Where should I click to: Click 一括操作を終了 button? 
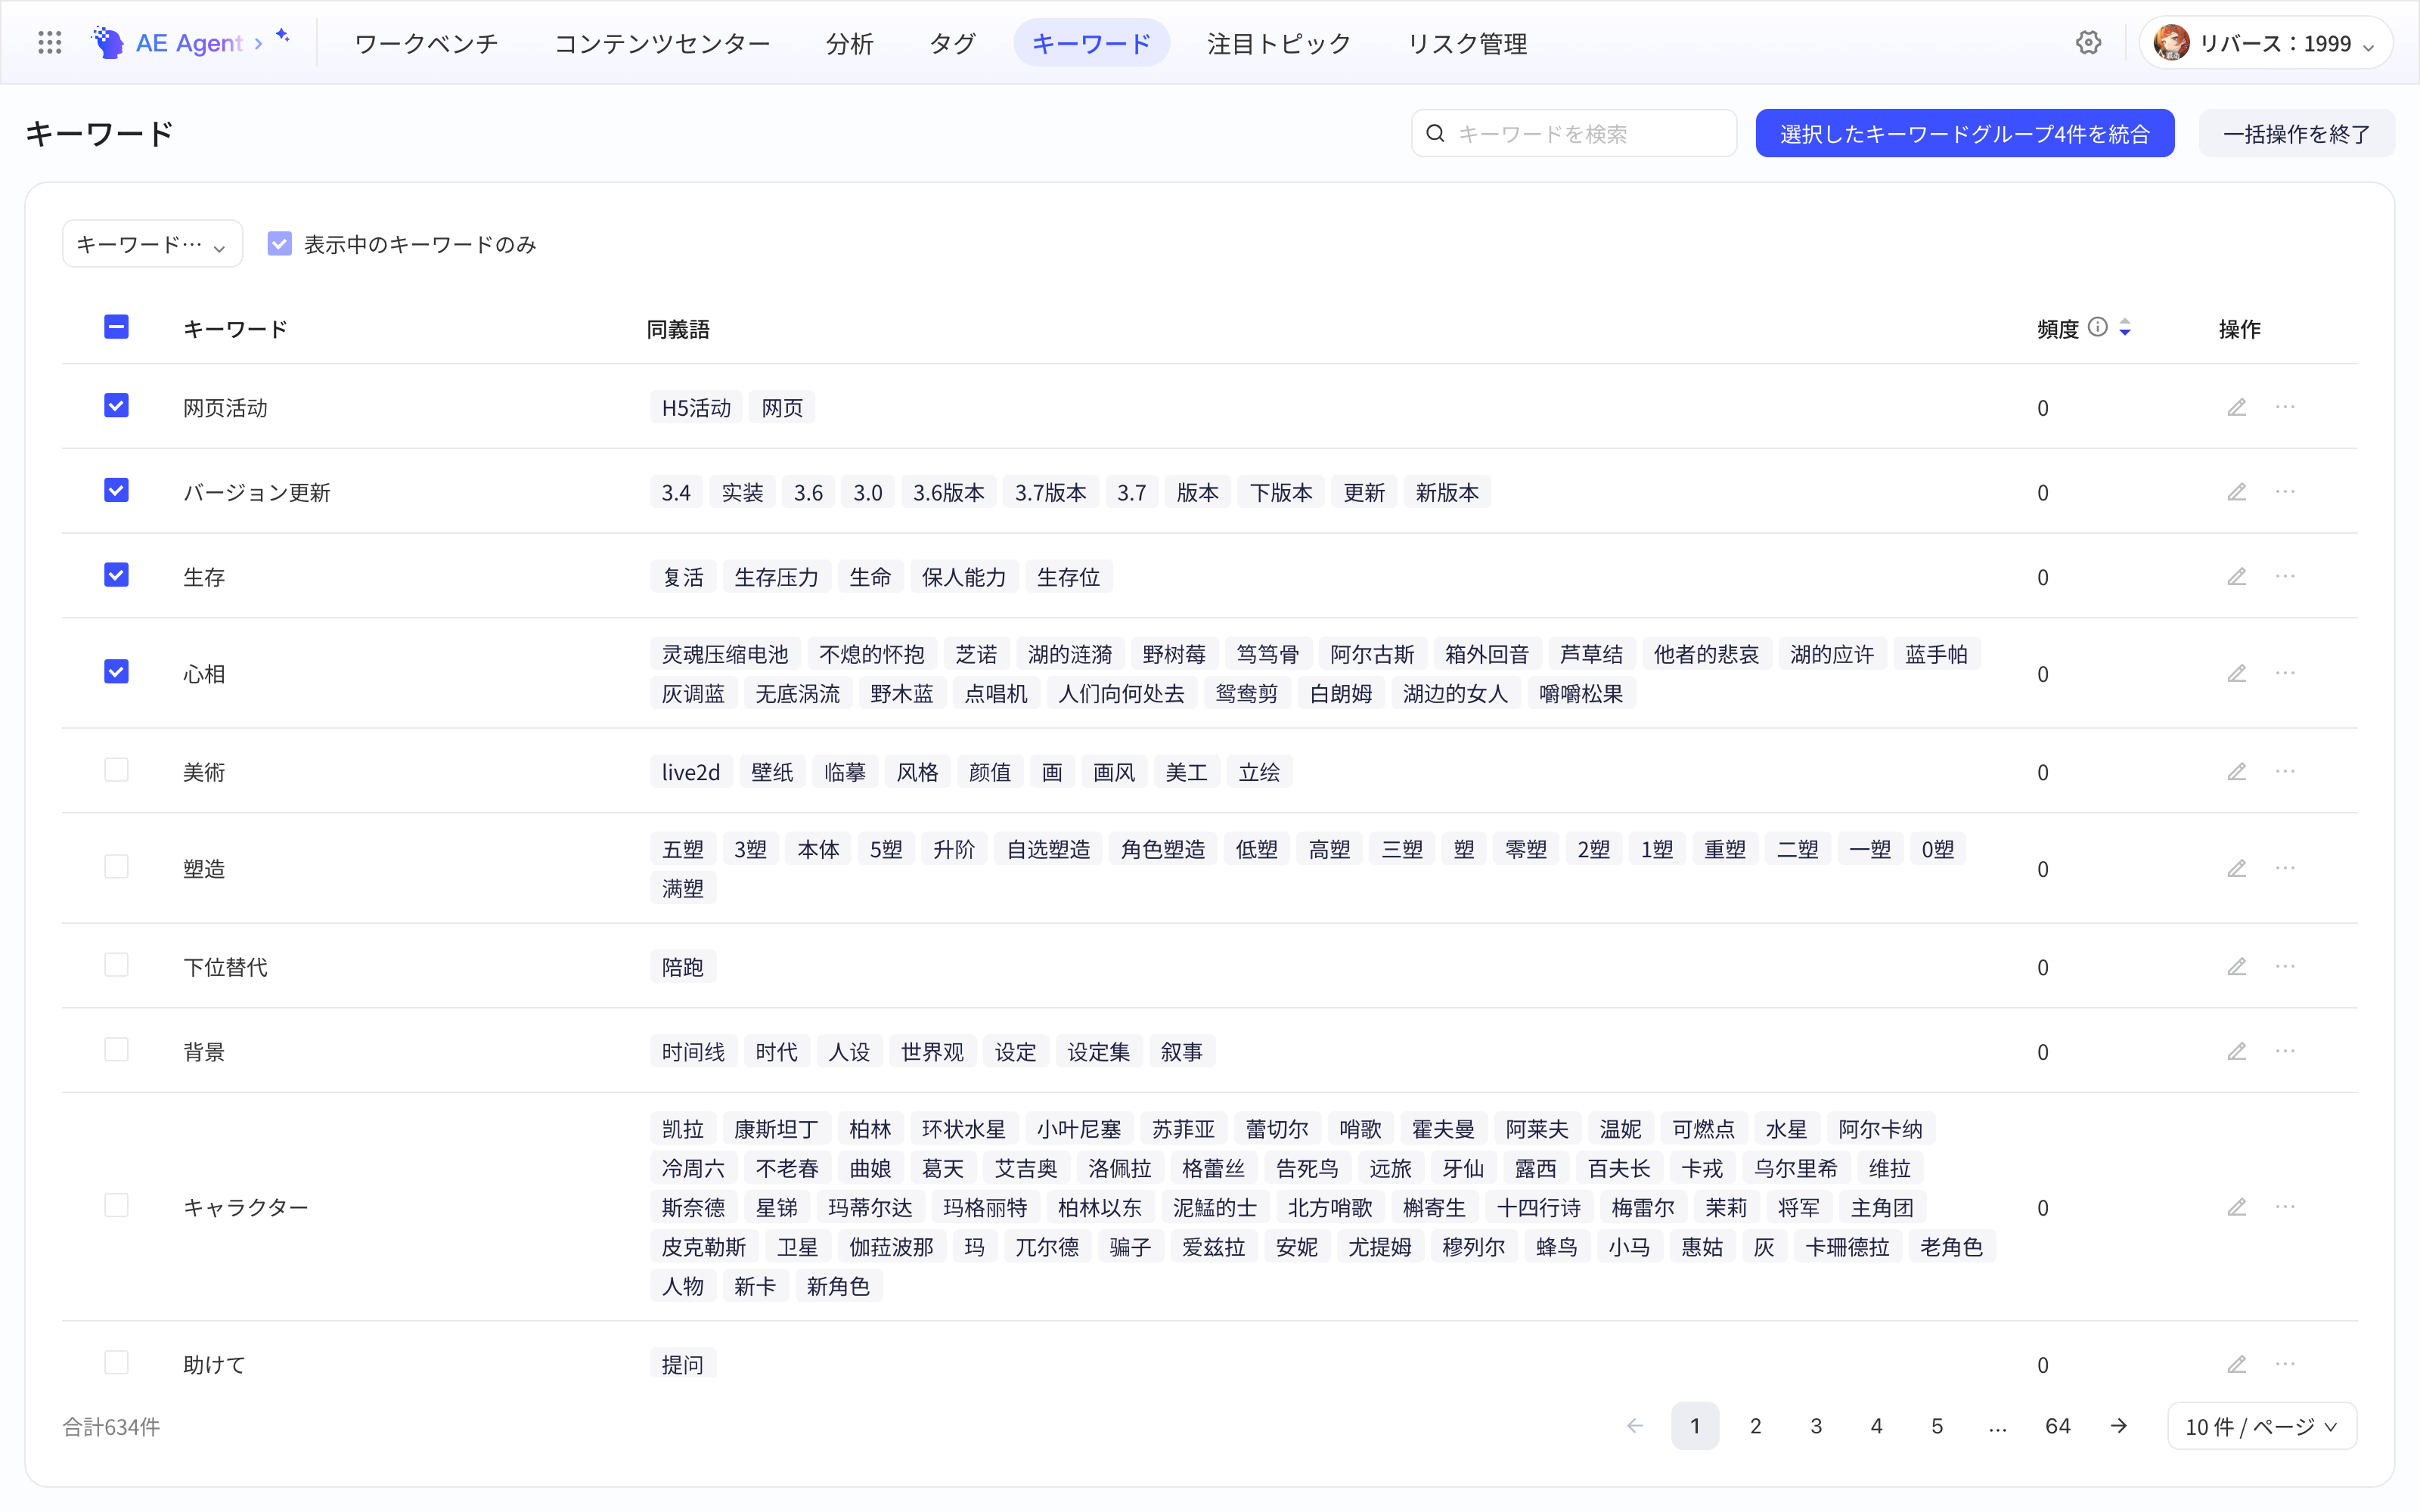tap(2296, 133)
